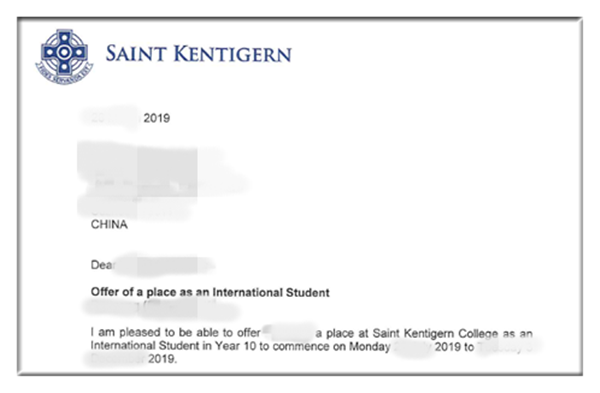
Task: Select the blurred name after Dear
Action: click(164, 265)
